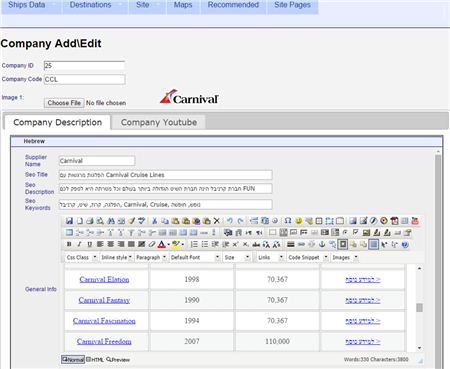Viewport: 450px width, 369px height.
Task: Open the Paragraph format dropdown
Action: tap(151, 257)
